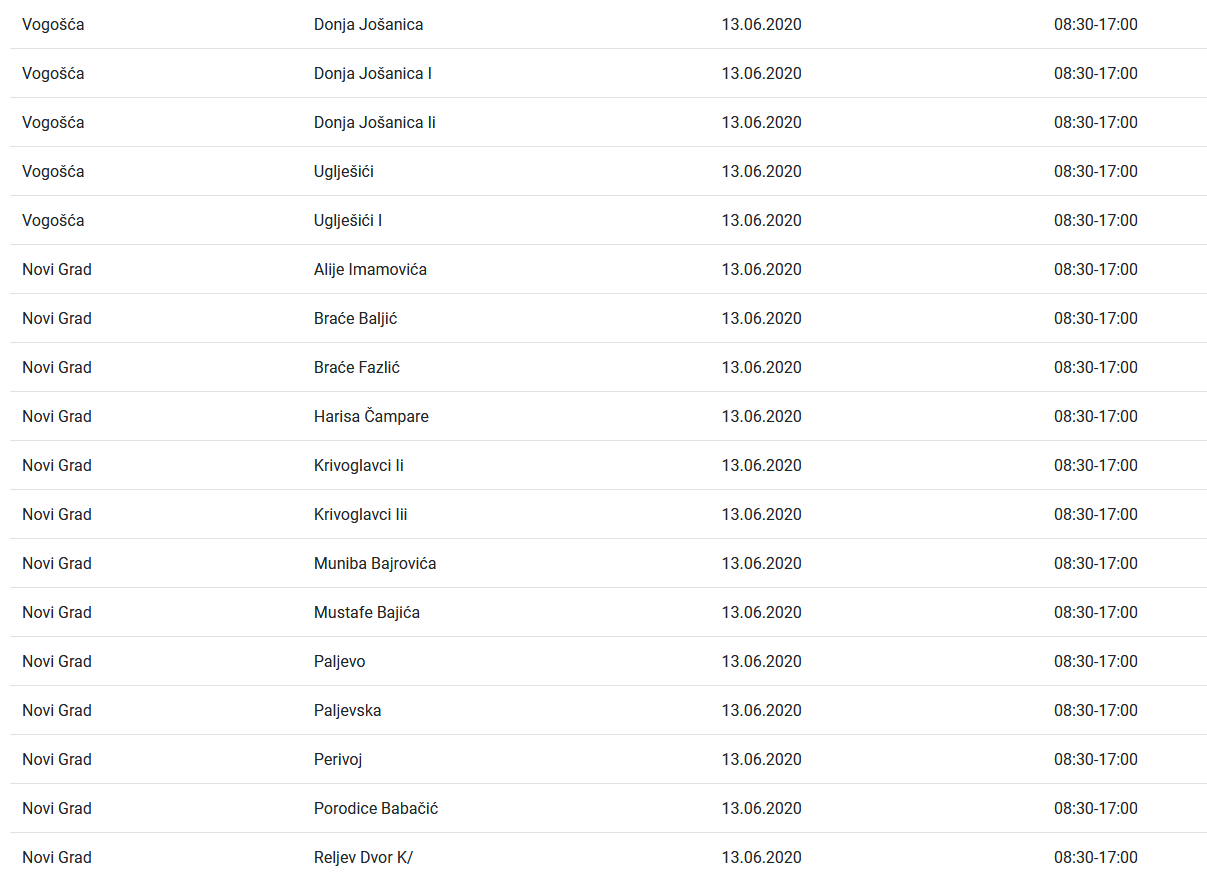Click the Porodice Babačić street name
The width and height of the screenshot is (1207, 878).
376,809
